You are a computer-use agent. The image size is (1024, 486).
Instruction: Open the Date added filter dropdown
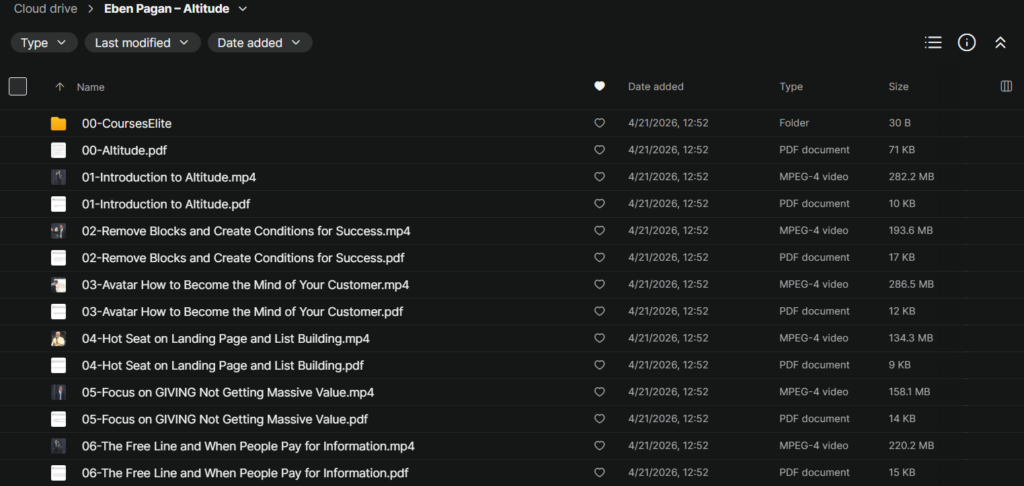pos(260,42)
